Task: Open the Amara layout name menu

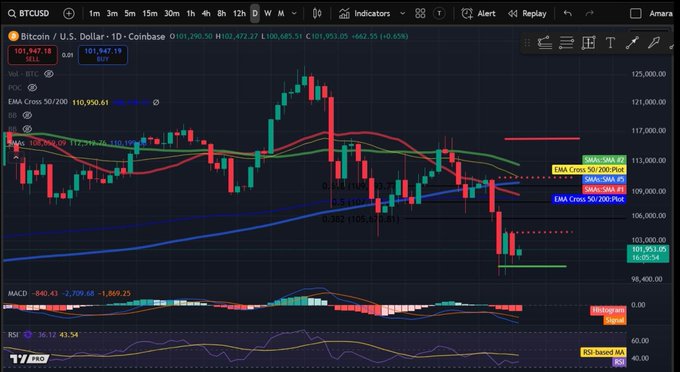Action: (x=660, y=13)
